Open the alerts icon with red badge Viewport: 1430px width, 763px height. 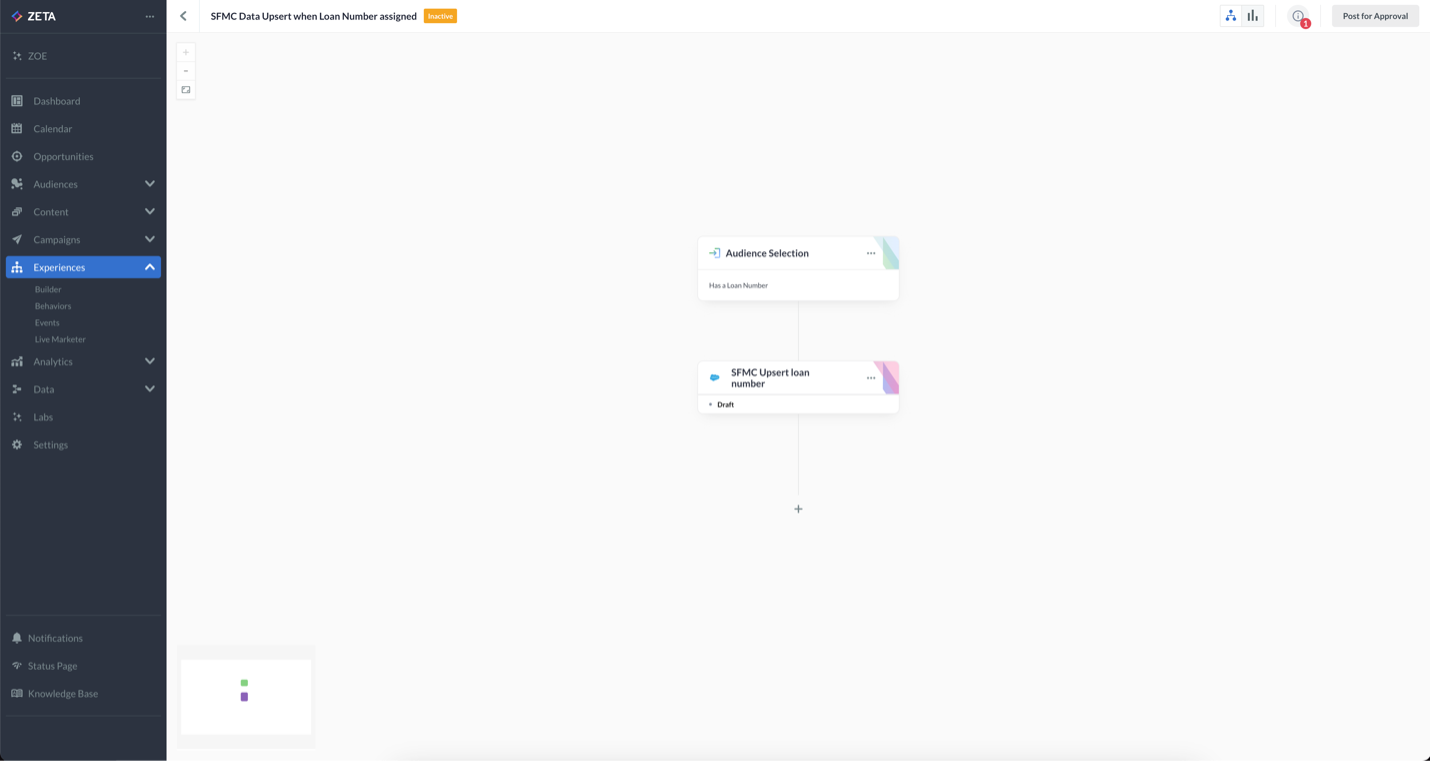pyautogui.click(x=1298, y=16)
